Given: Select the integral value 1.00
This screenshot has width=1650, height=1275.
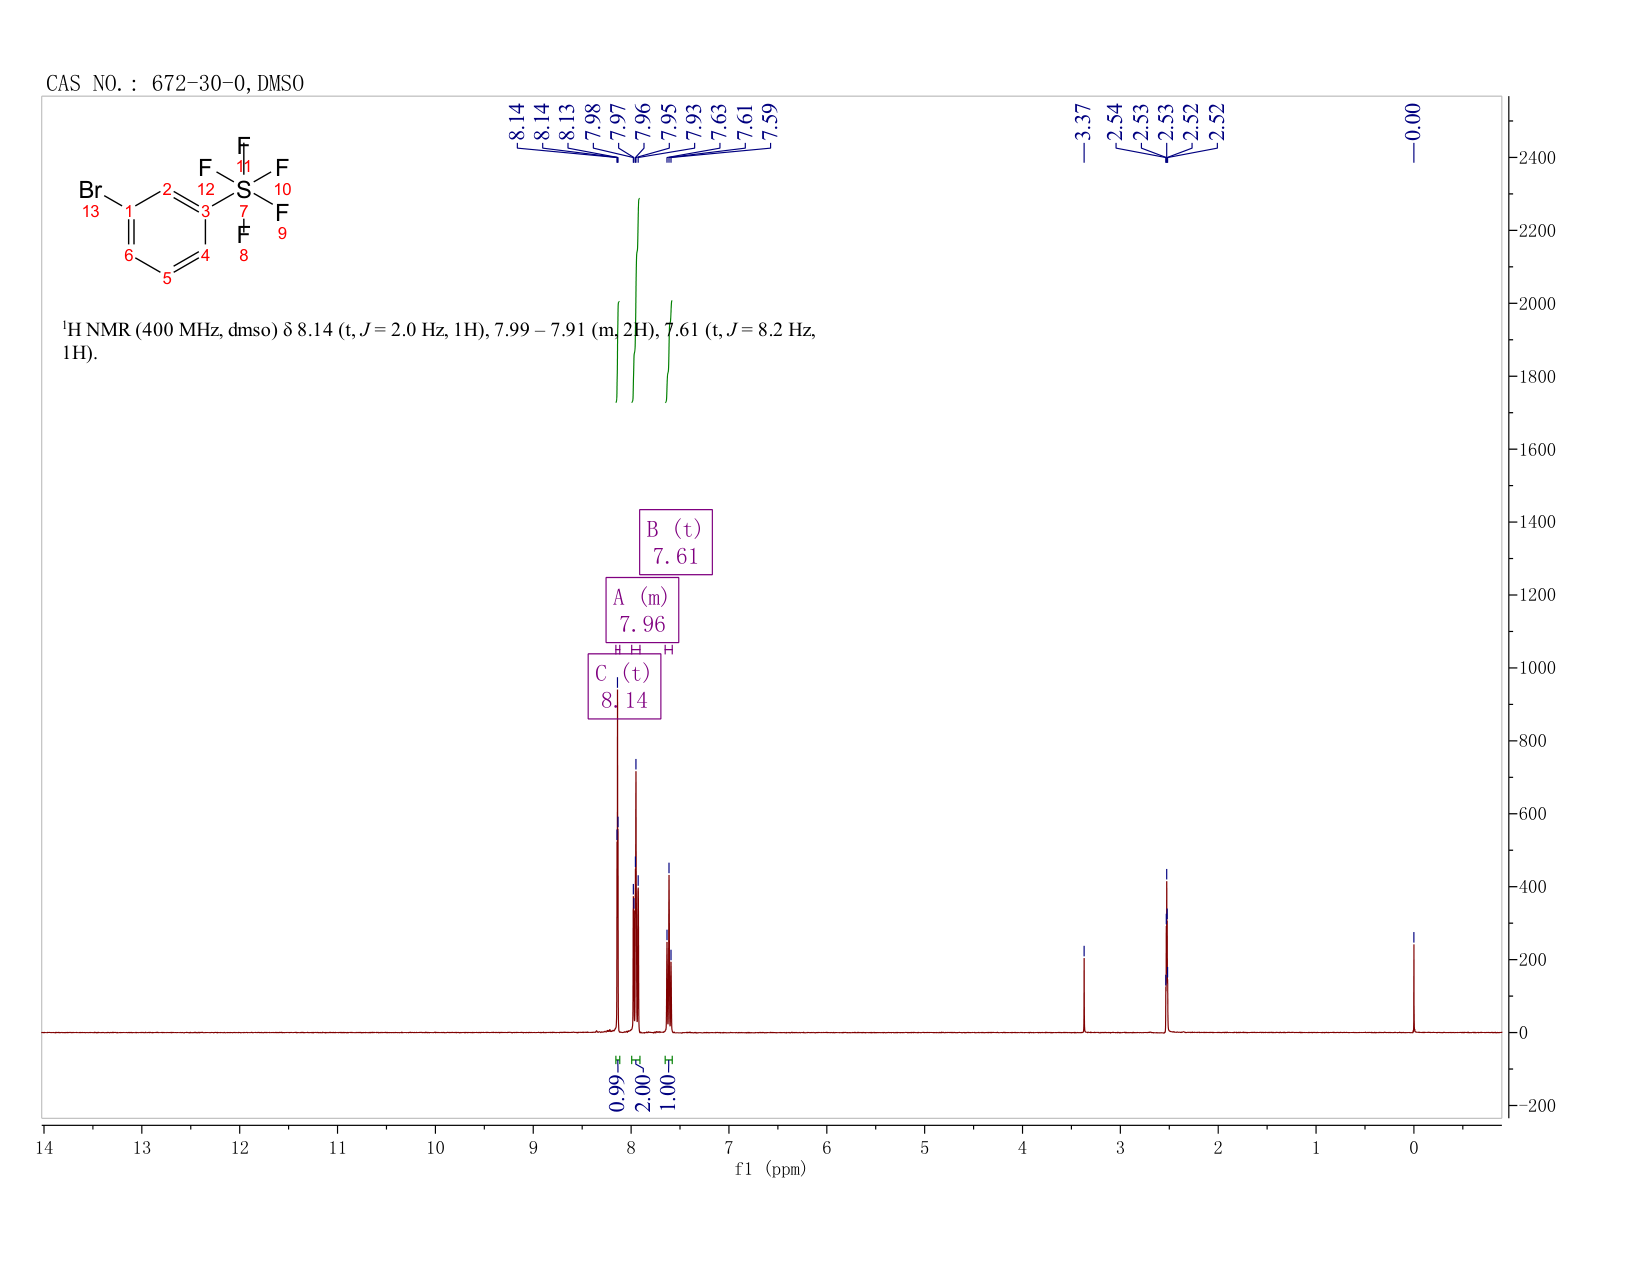Looking at the screenshot, I should (669, 1092).
